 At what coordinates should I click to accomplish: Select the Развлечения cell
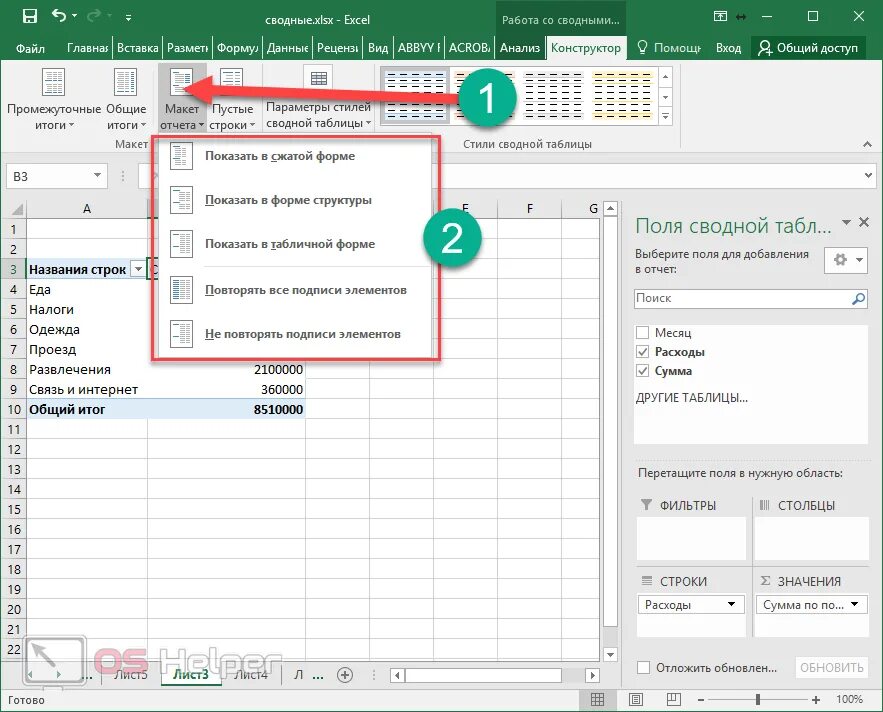coord(87,370)
